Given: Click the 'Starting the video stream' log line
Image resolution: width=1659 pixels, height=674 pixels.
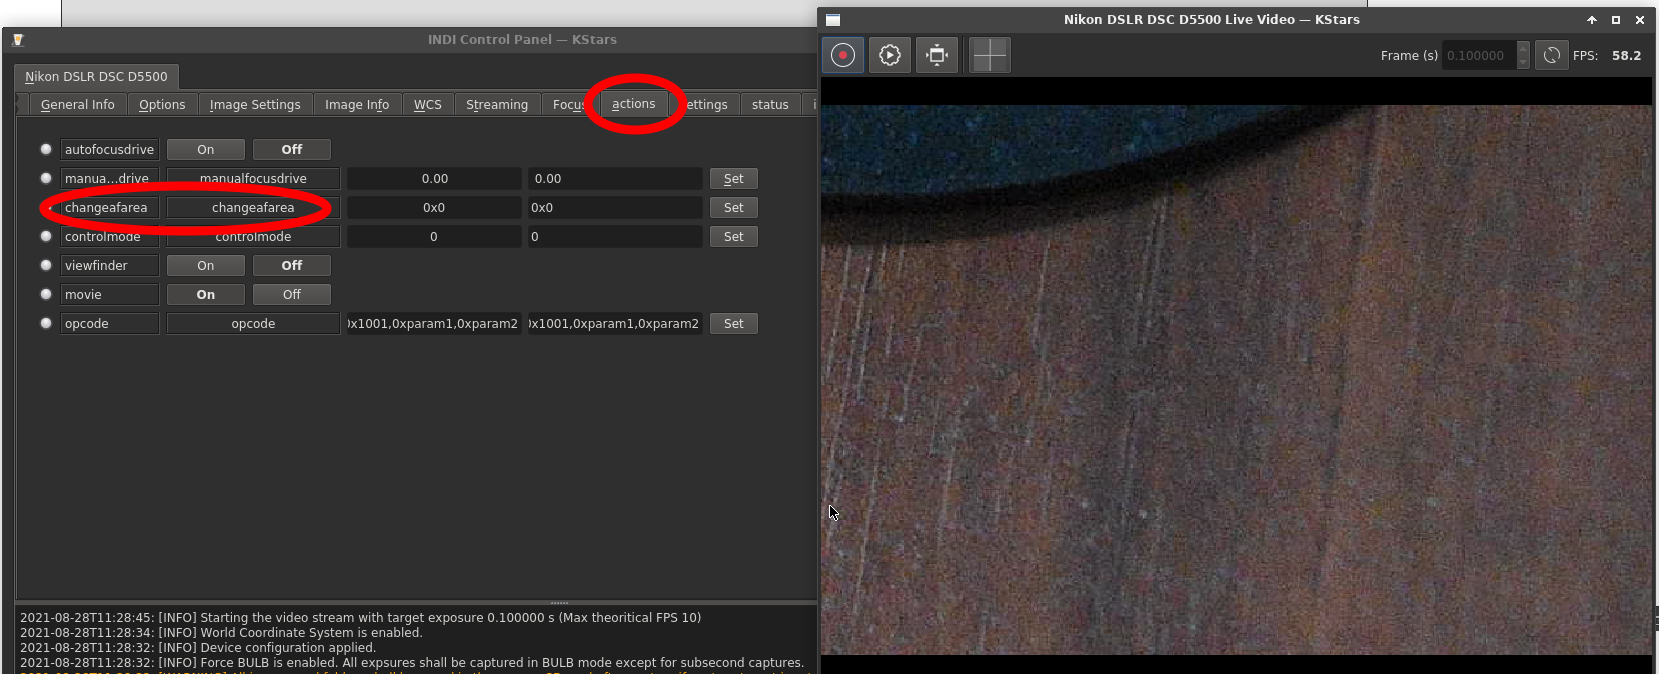Looking at the screenshot, I should click(x=360, y=618).
